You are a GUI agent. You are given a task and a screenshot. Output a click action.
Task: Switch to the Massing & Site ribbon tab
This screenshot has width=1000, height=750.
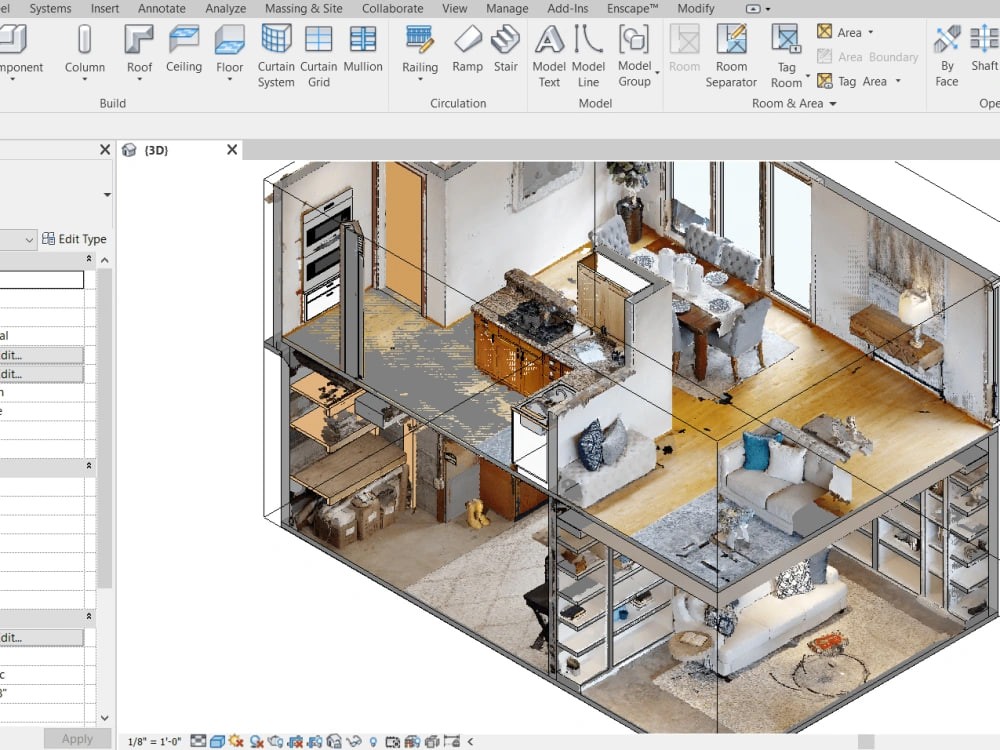[303, 8]
